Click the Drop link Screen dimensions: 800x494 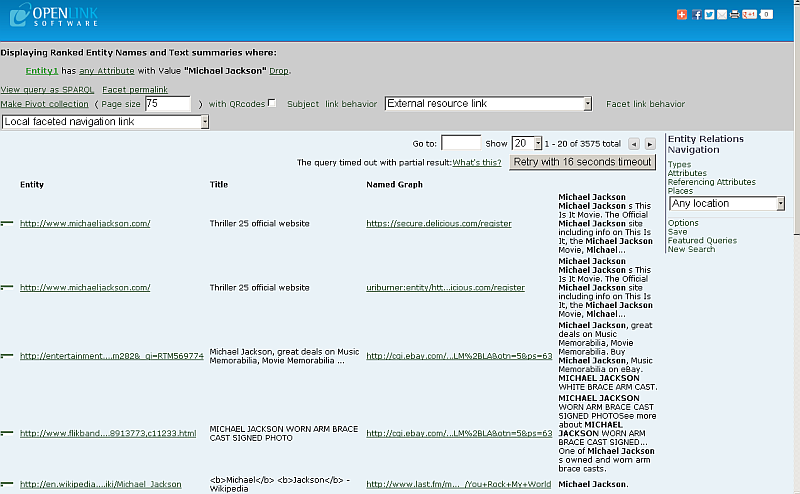[279, 71]
